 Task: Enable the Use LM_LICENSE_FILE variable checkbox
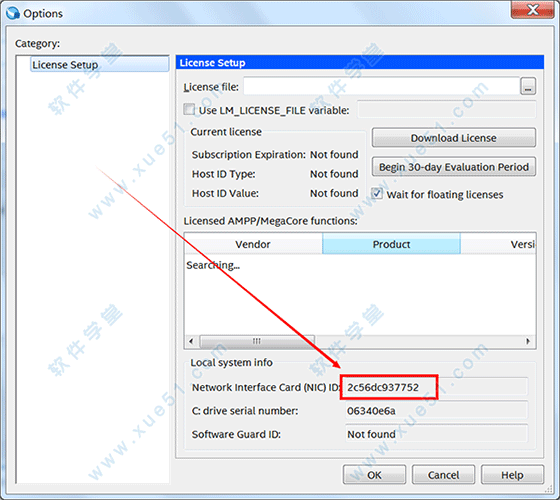coord(189,109)
